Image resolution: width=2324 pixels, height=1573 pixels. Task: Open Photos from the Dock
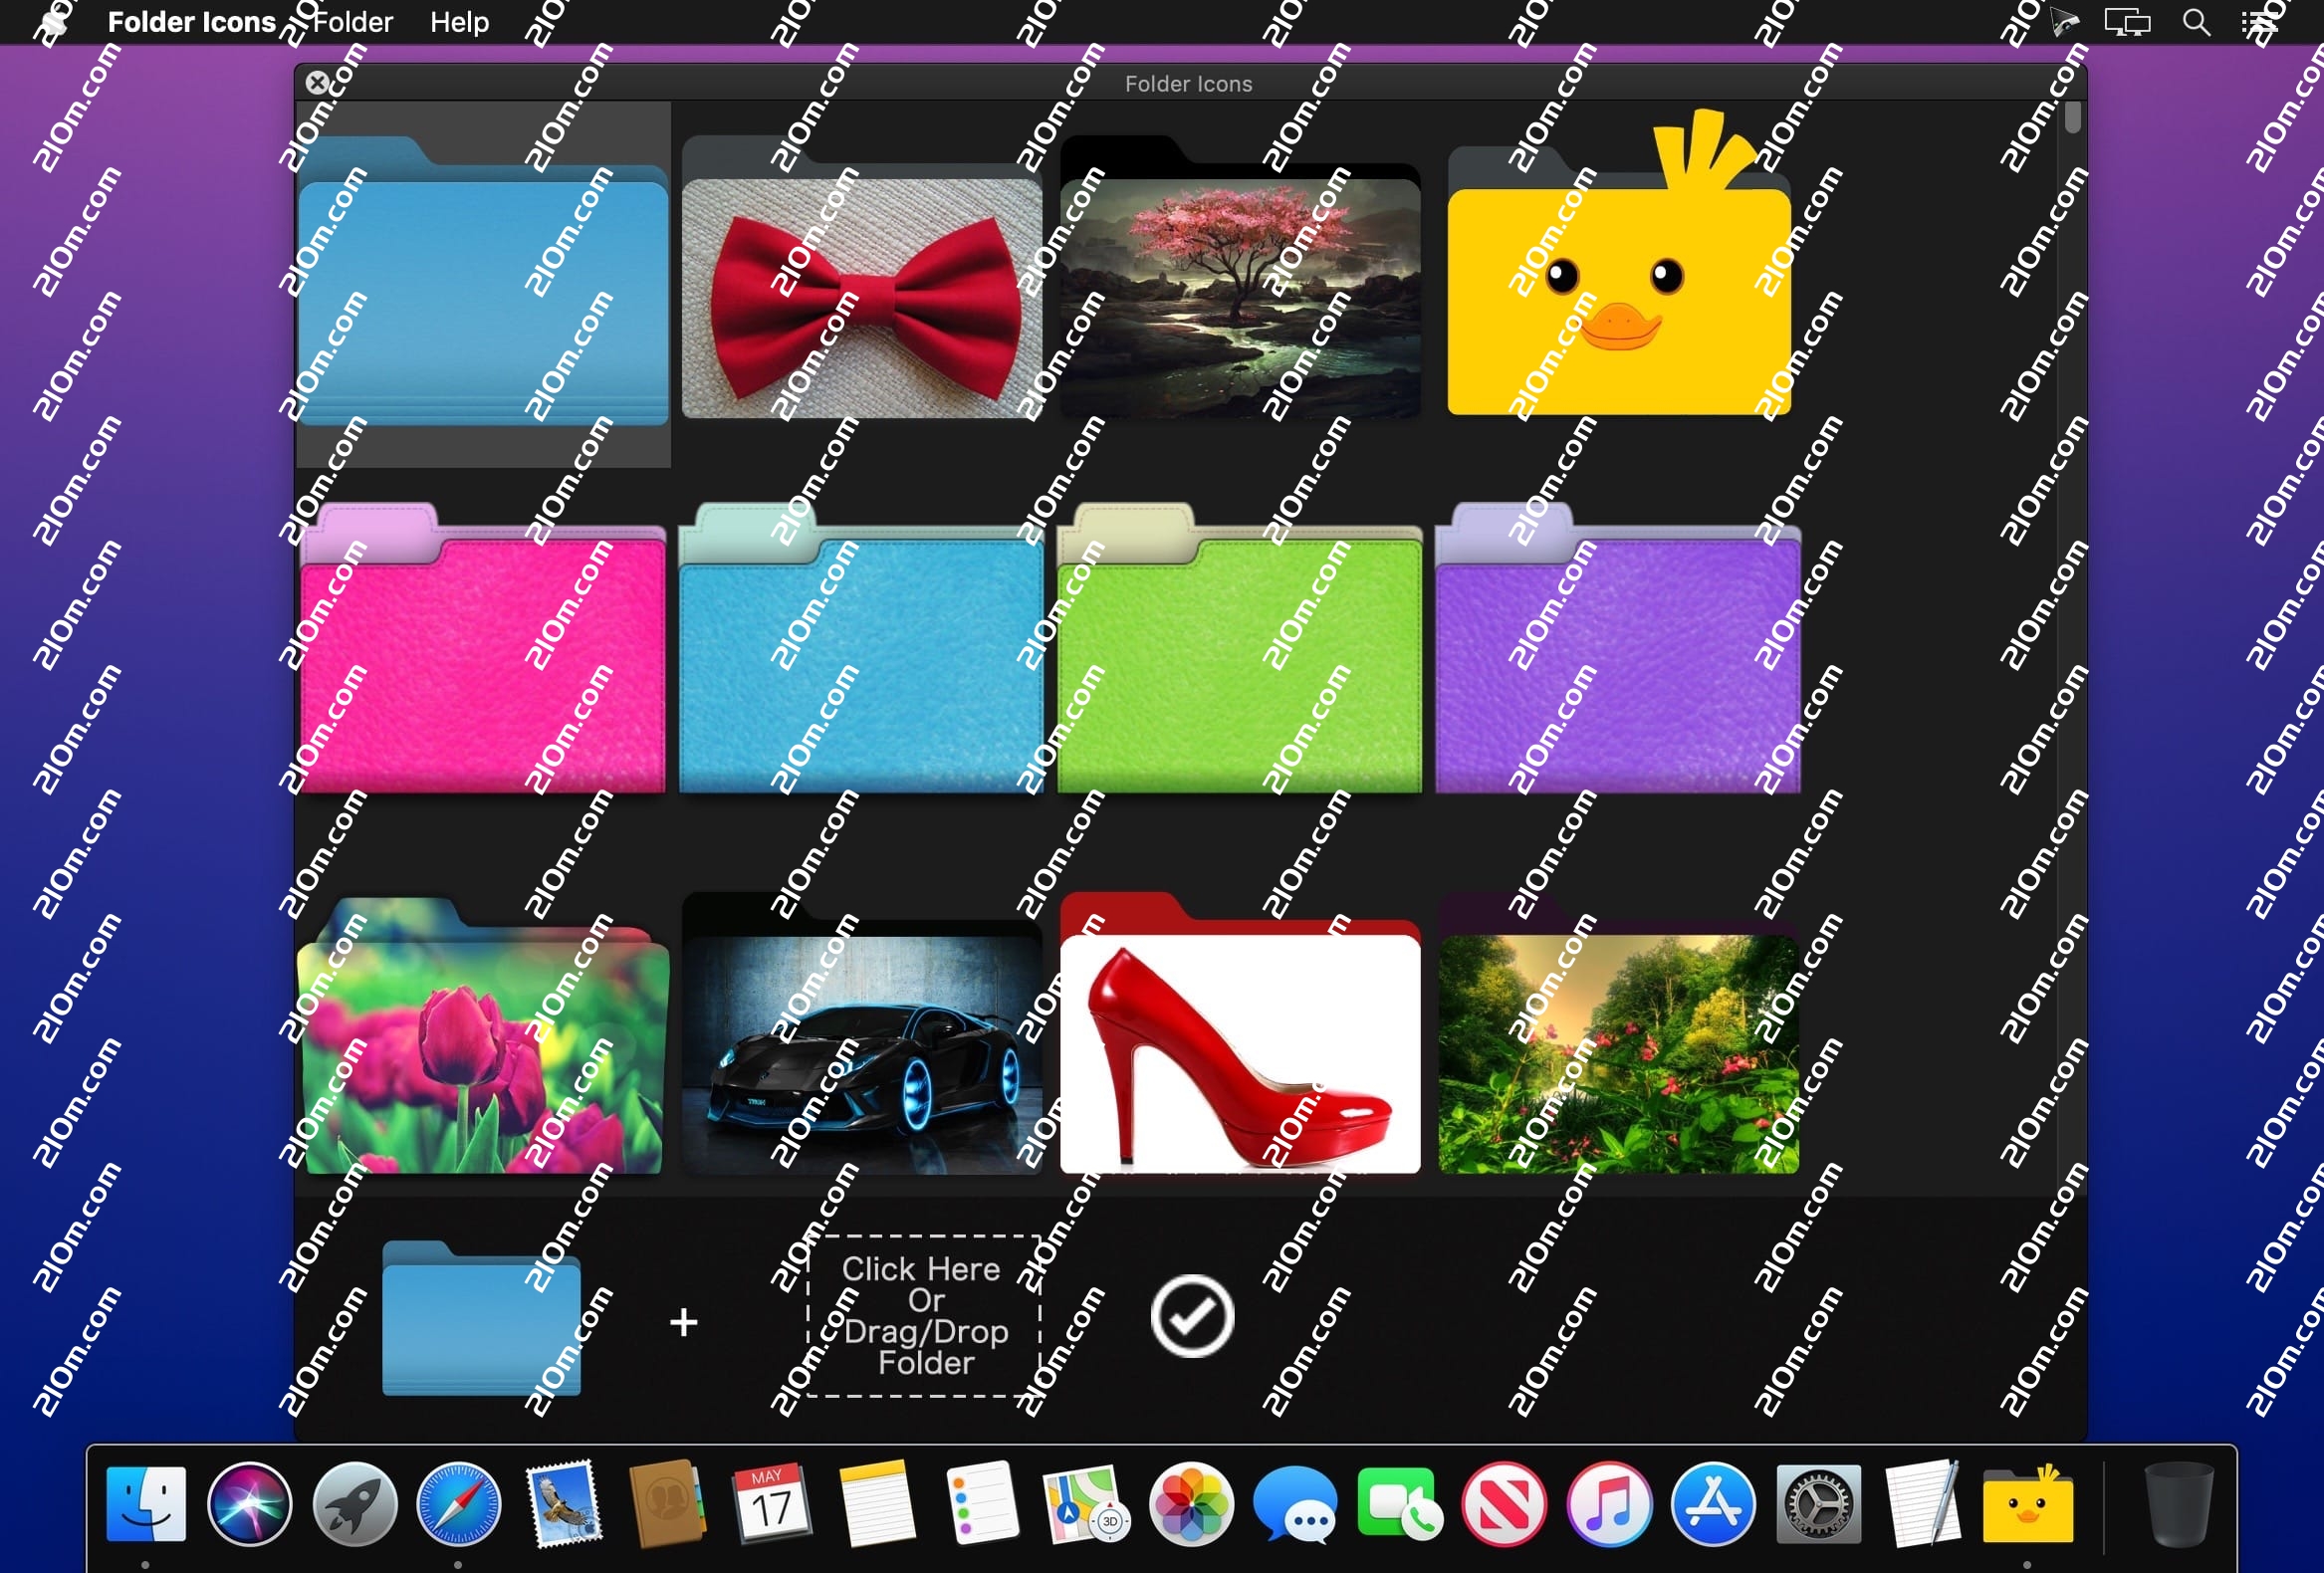(1190, 1504)
